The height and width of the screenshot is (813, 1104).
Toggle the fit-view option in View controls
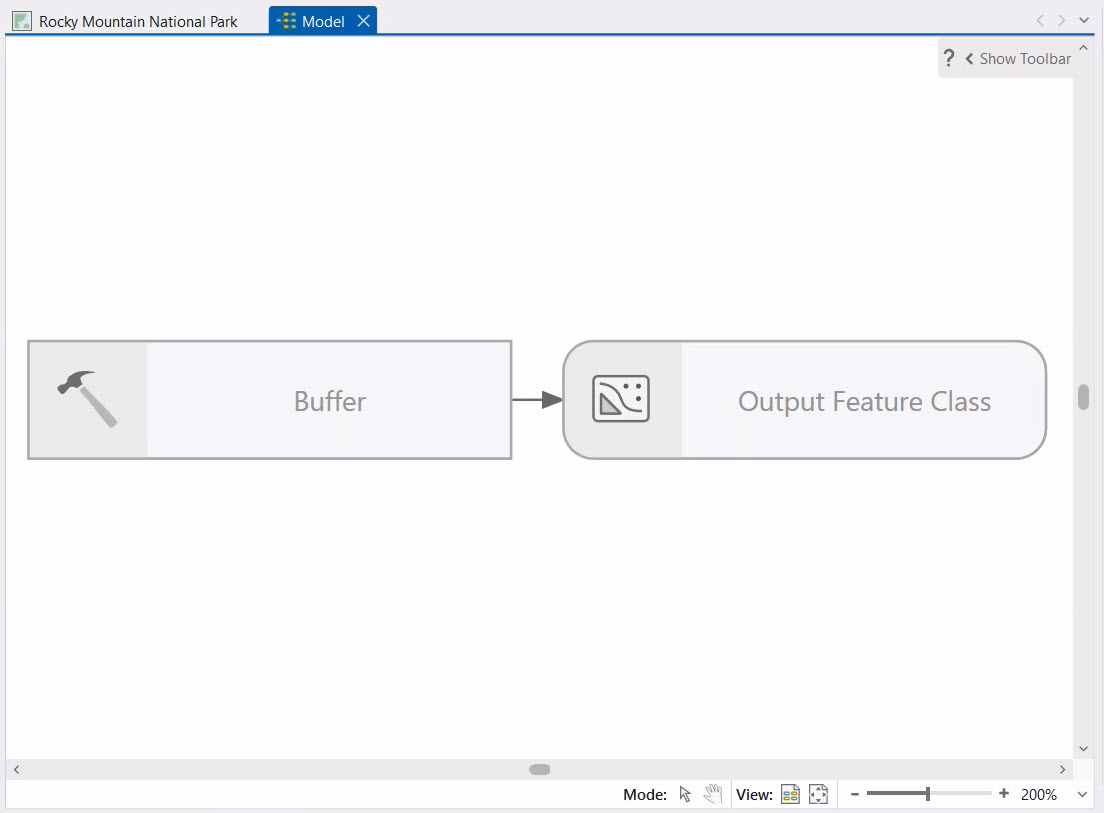pos(818,794)
